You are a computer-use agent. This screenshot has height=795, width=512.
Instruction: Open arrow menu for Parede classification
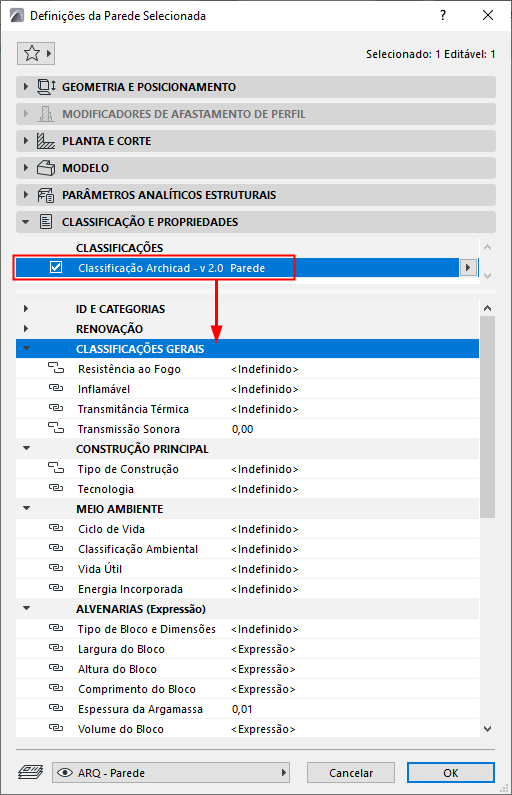[x=468, y=267]
